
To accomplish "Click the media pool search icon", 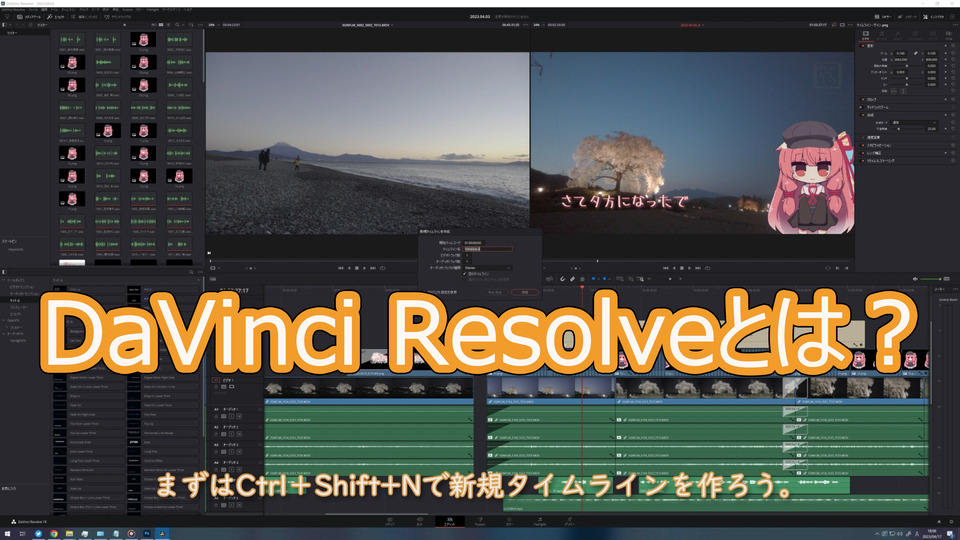I will [177, 24].
